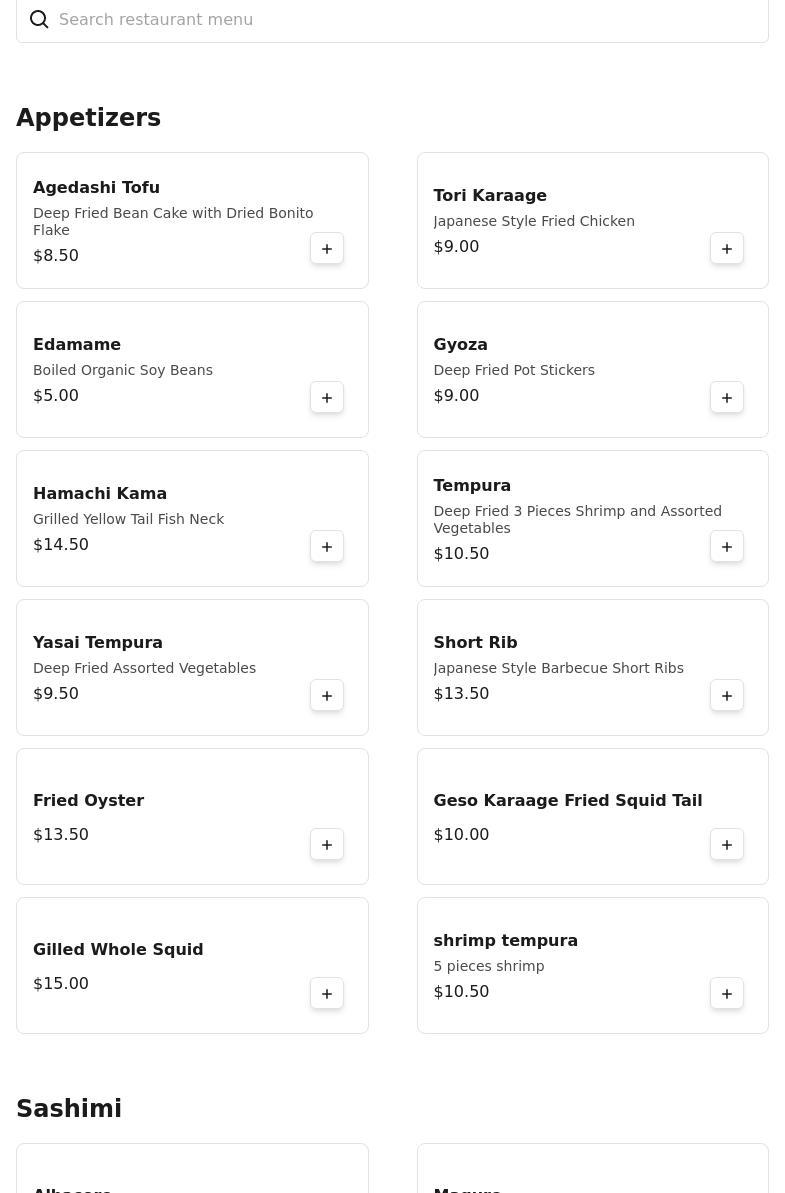The width and height of the screenshot is (785, 1193).
Task: Select the Fried Oyster menu card
Action: pyautogui.click(x=192, y=816)
